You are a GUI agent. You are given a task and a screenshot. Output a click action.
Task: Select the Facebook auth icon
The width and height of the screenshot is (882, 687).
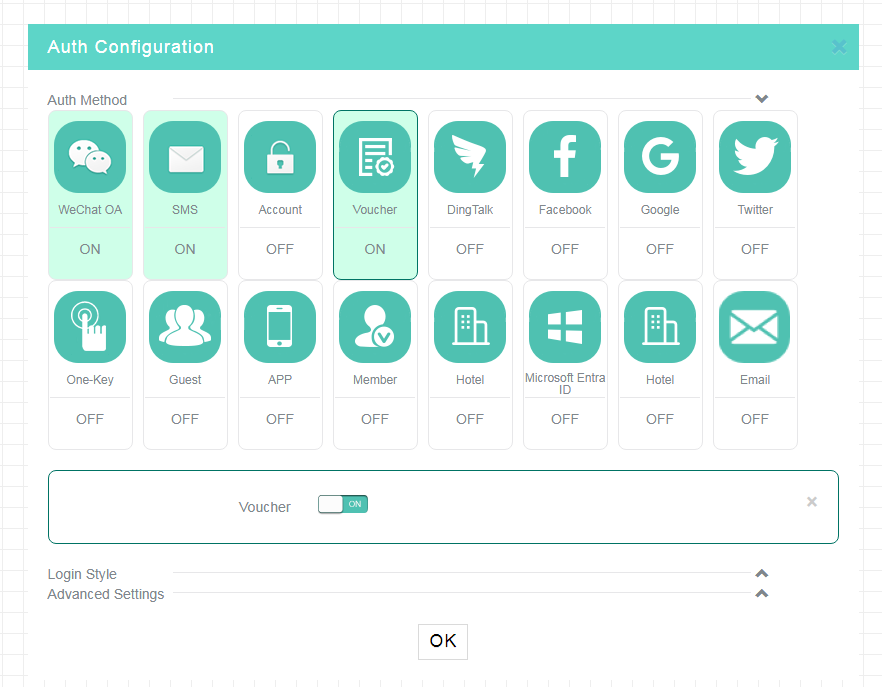click(x=565, y=157)
